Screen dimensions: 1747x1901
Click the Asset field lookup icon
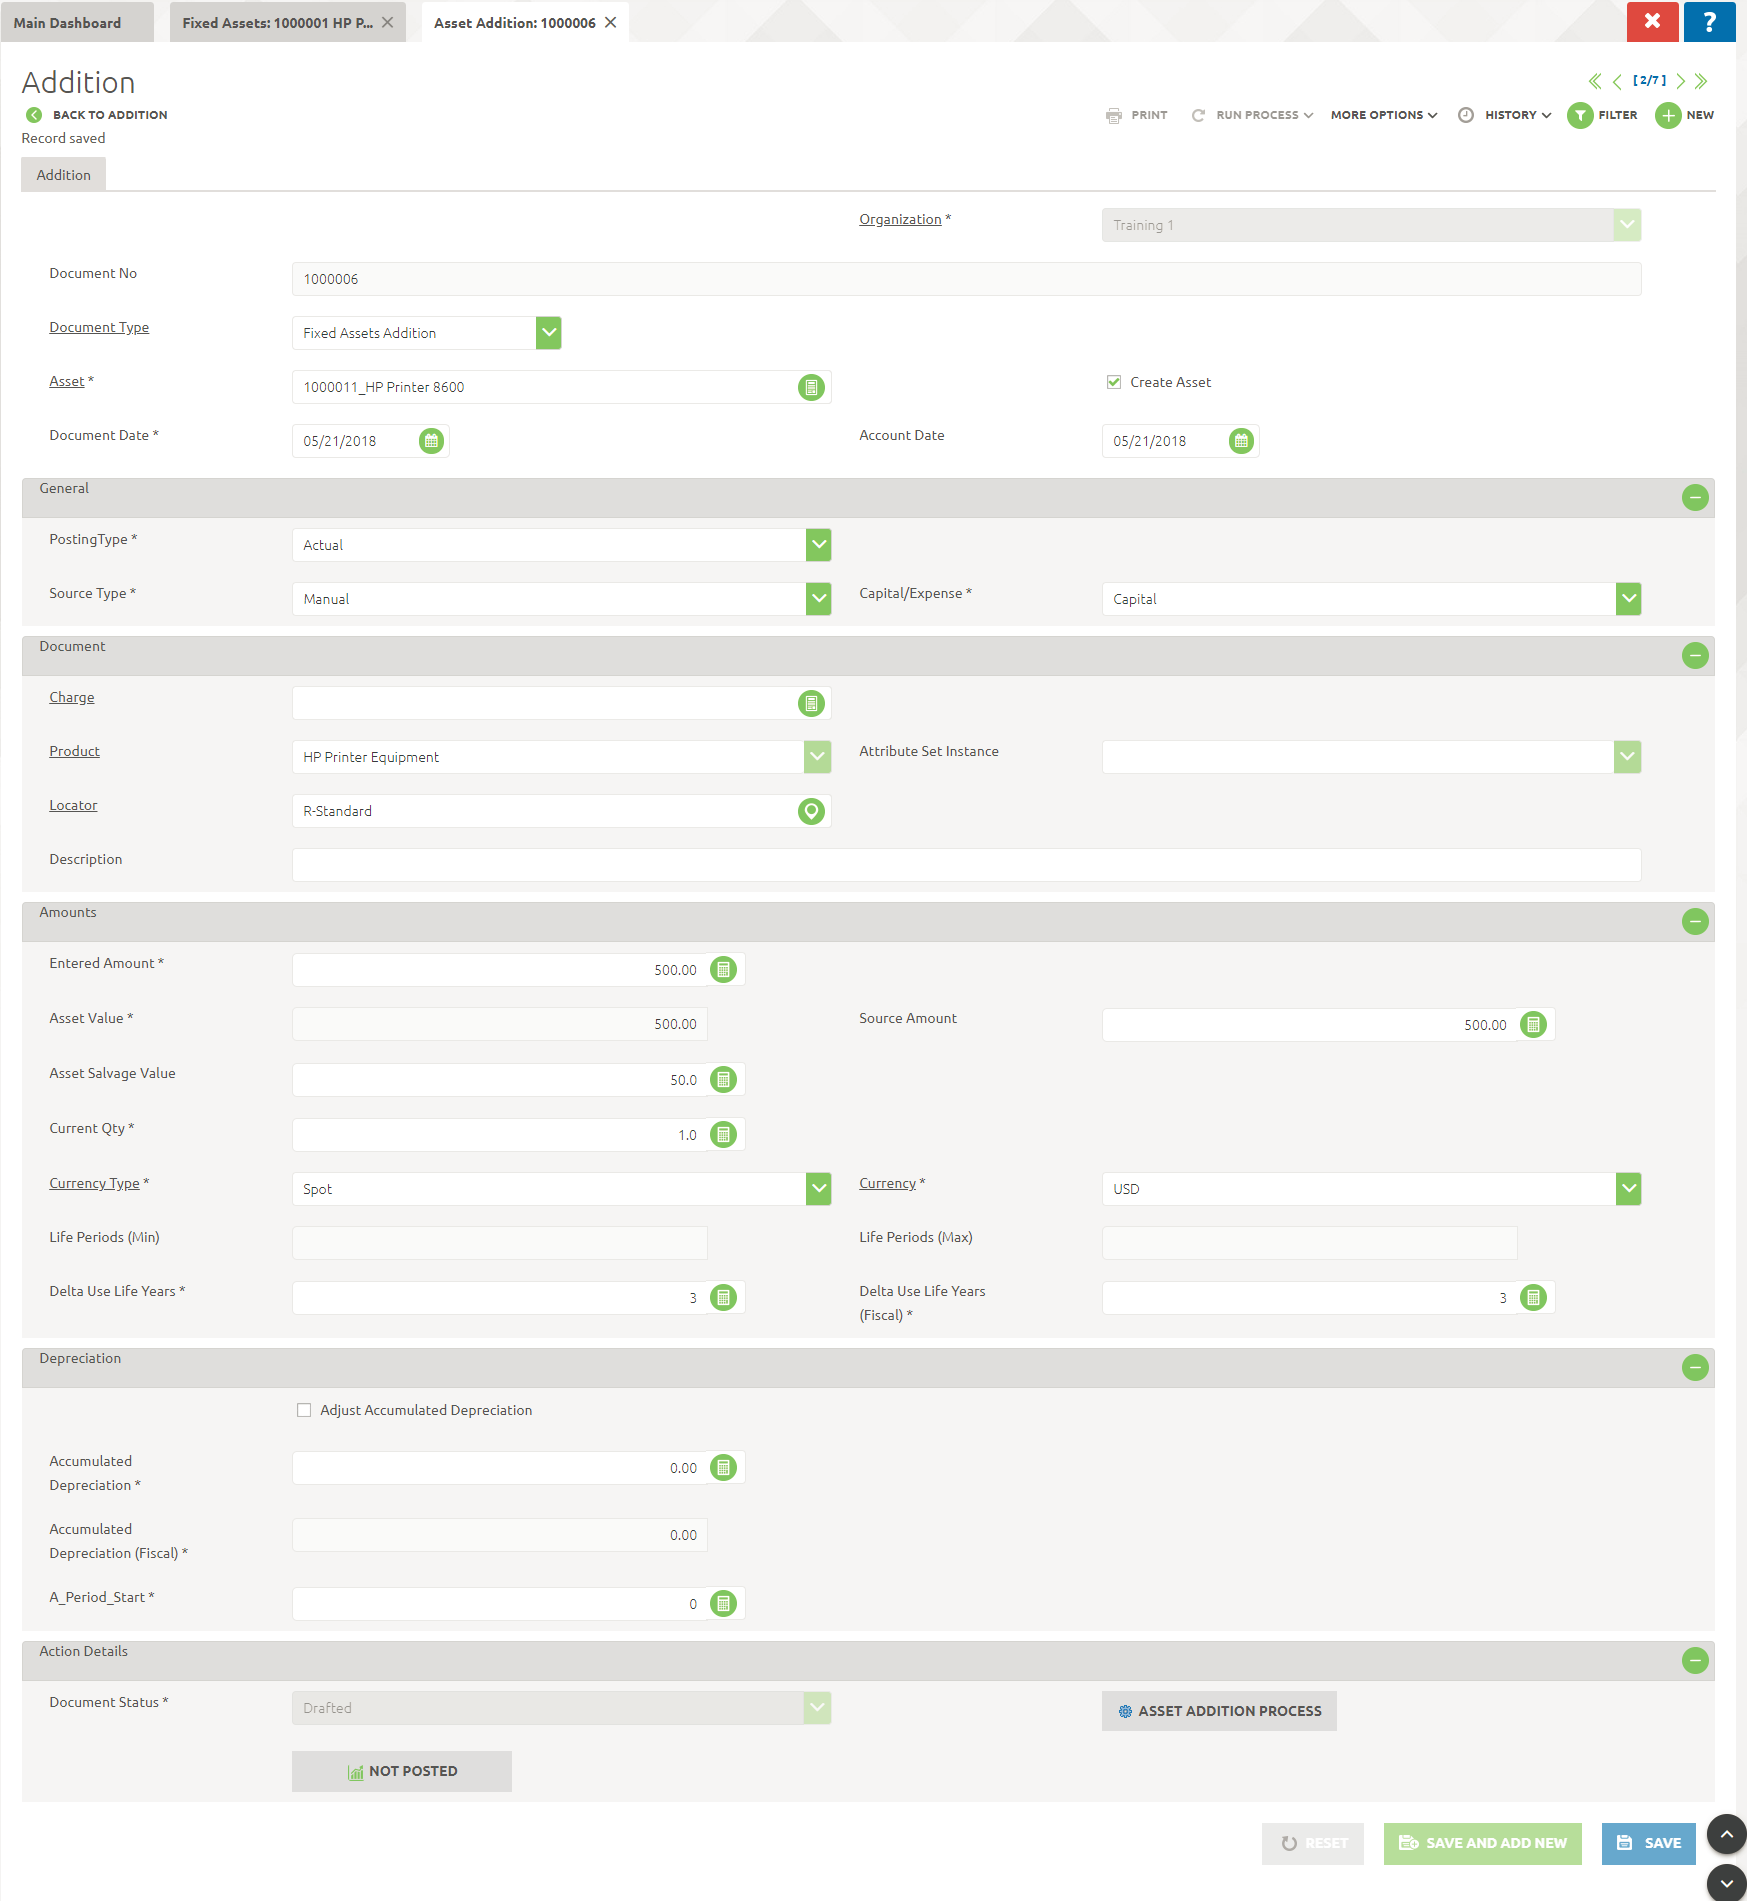811,387
